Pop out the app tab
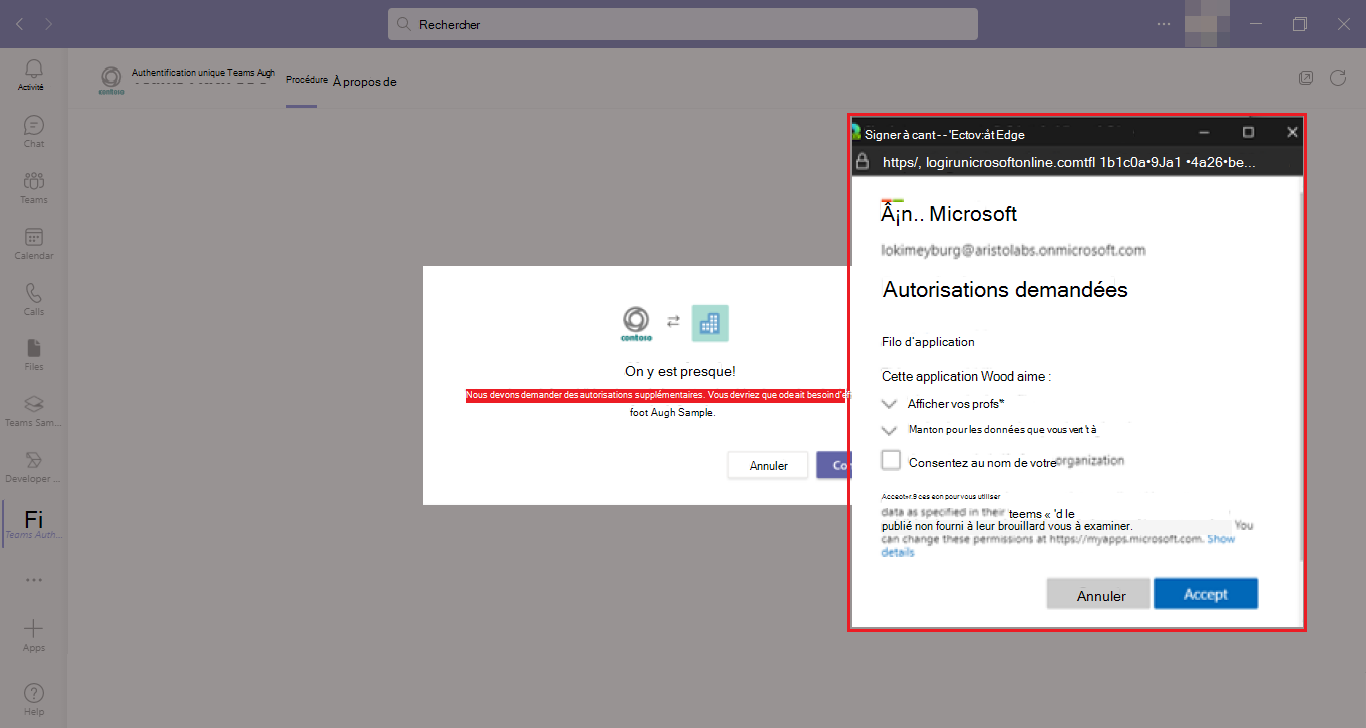The image size is (1366, 728). pos(1306,78)
